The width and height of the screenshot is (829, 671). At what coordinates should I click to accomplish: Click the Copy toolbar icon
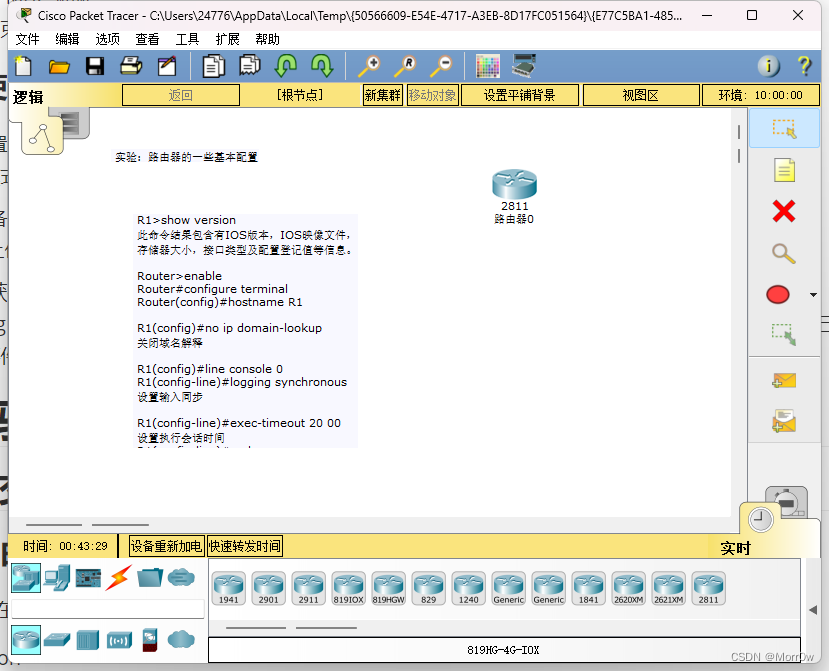tap(214, 67)
